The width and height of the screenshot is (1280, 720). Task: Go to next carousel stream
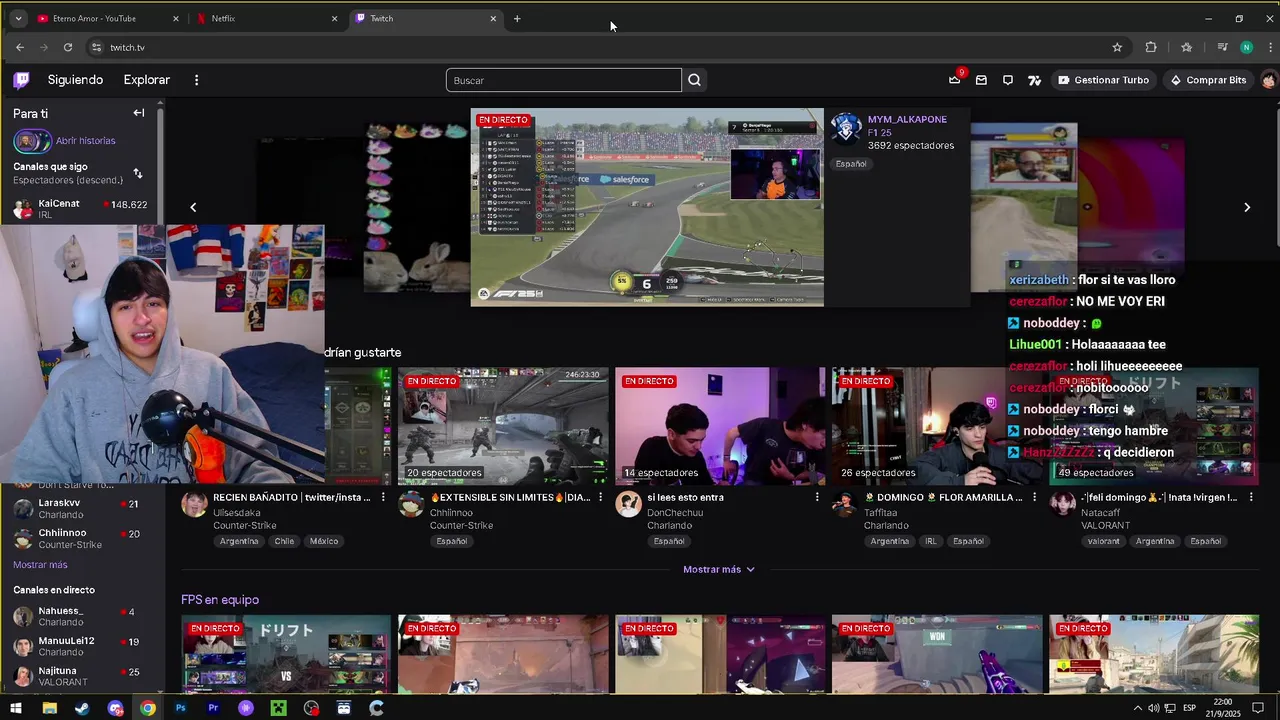pos(1247,207)
